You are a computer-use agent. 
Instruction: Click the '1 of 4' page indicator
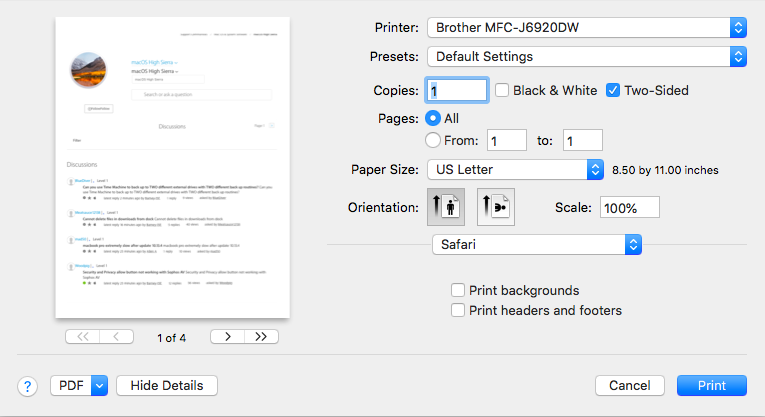coord(171,338)
